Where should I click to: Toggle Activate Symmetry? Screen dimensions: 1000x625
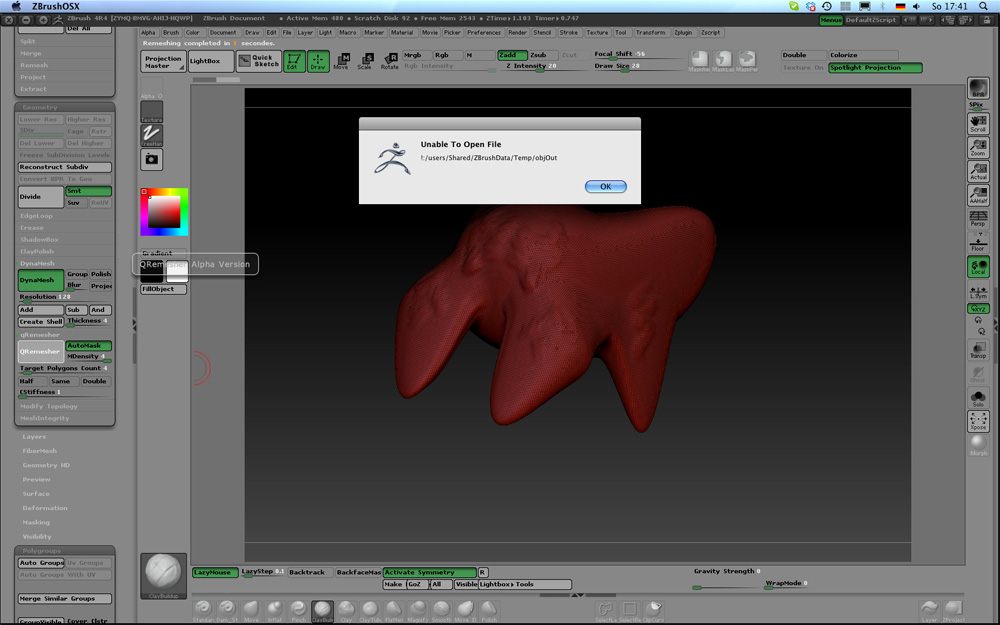click(x=430, y=573)
